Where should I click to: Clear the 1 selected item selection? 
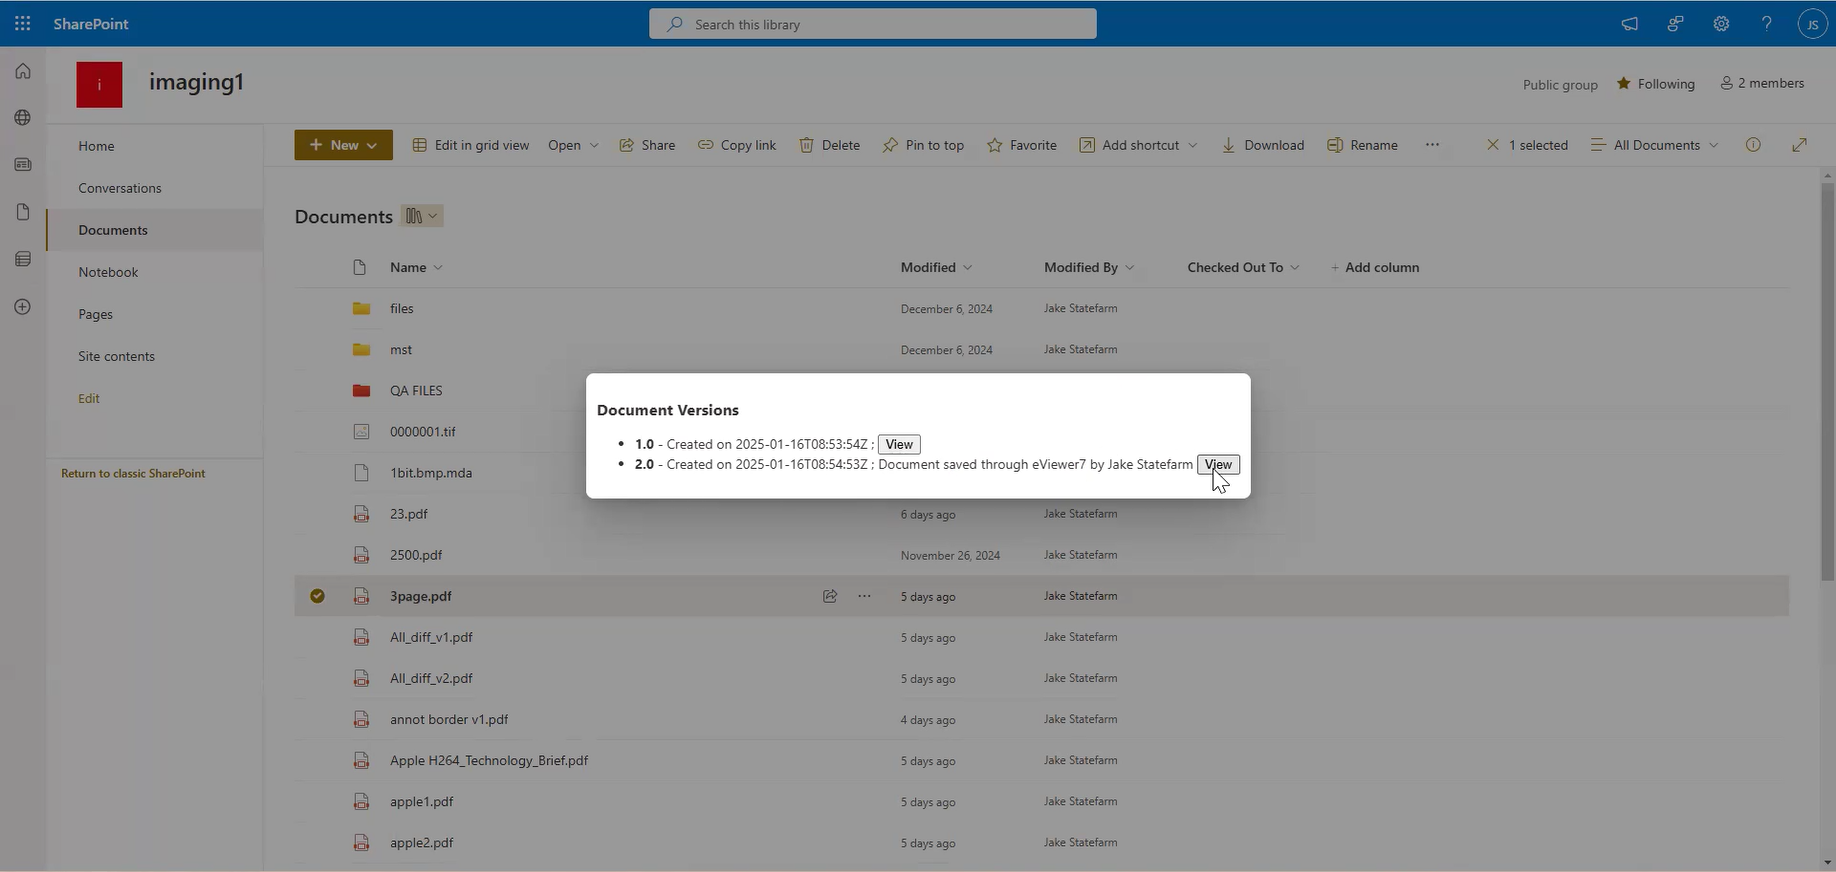1493,145
